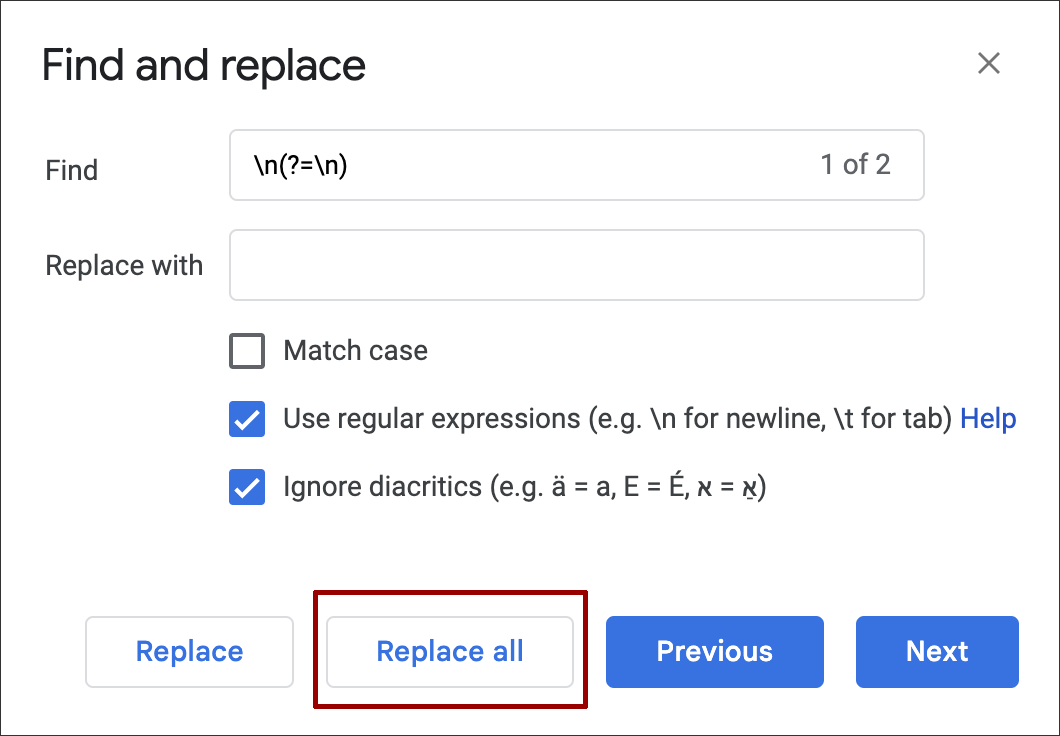
Task: Click the 1 of 2 match counter
Action: (855, 165)
